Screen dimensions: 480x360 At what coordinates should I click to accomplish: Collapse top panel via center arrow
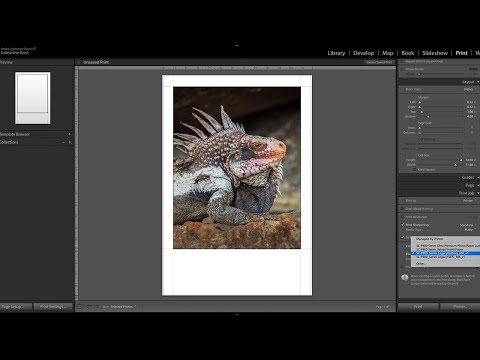pyautogui.click(x=237, y=45)
